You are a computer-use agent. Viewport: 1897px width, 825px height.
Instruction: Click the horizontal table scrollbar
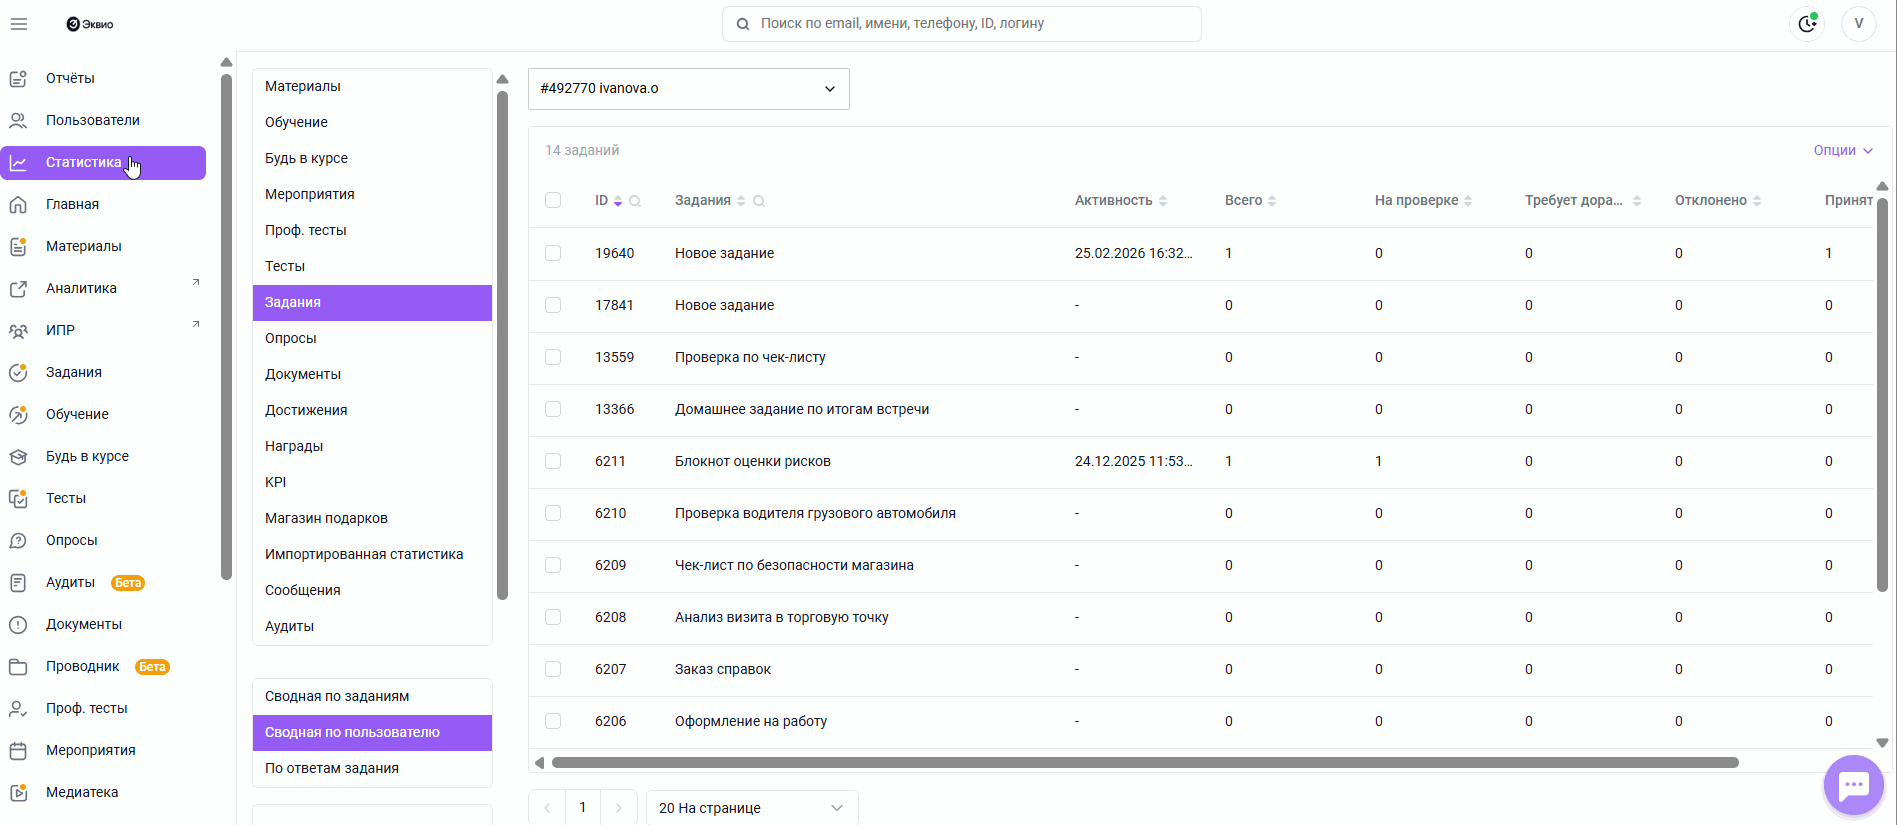[1145, 763]
